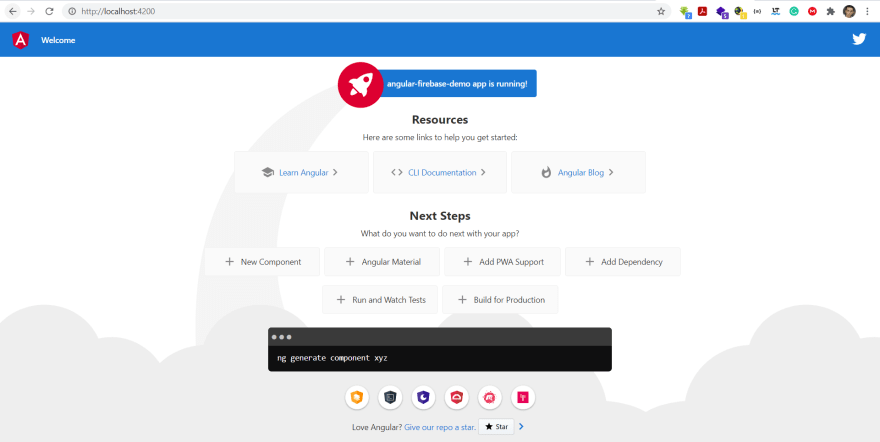
Task: Open the purple shield circle logo link
Action: point(423,398)
